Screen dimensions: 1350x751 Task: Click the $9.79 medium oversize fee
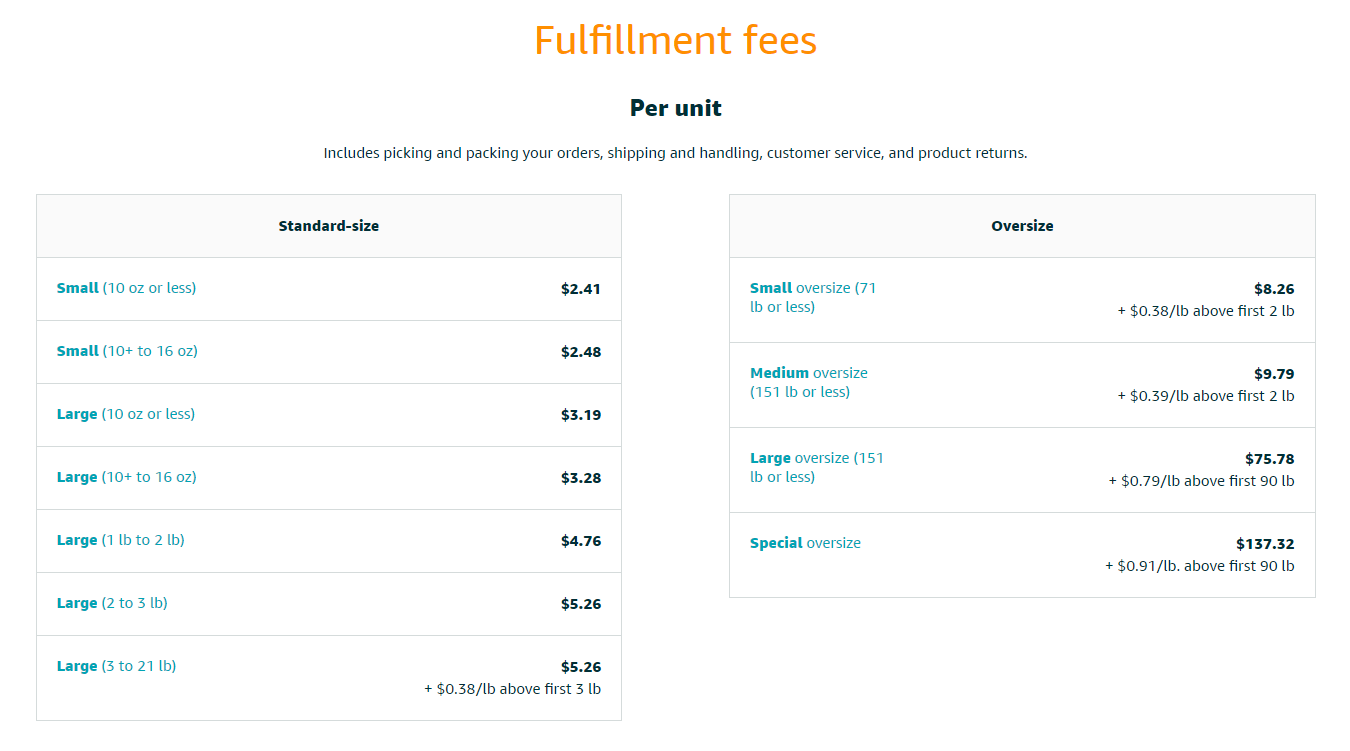pyautogui.click(x=1274, y=374)
